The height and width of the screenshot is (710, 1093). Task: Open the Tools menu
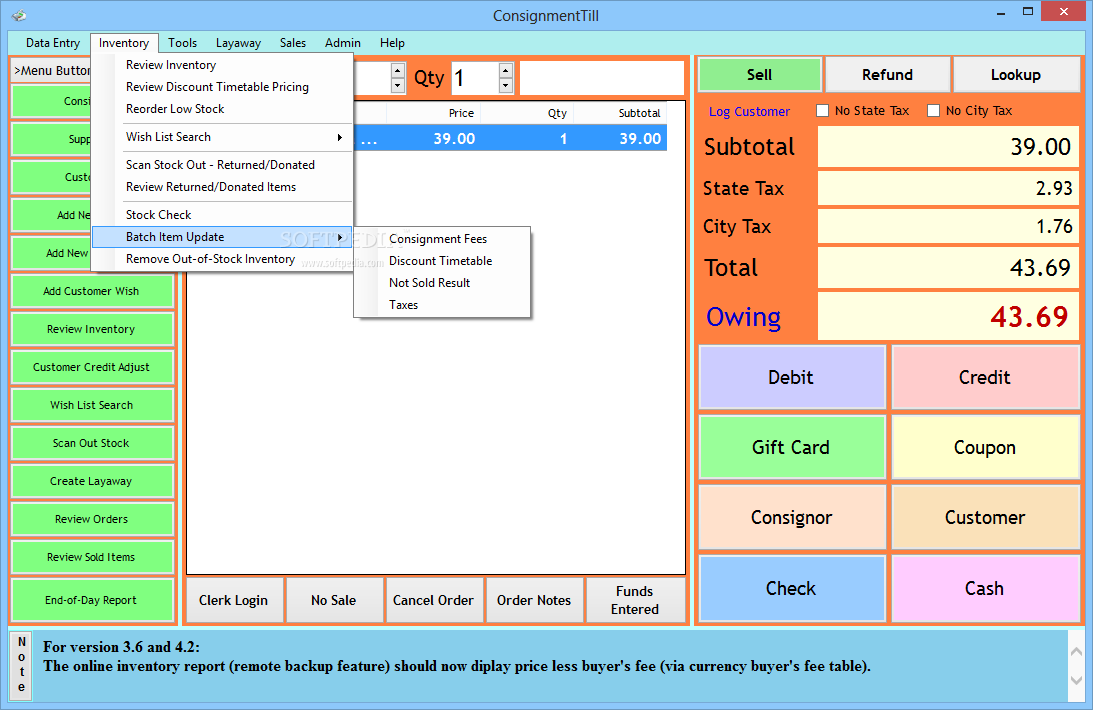183,43
